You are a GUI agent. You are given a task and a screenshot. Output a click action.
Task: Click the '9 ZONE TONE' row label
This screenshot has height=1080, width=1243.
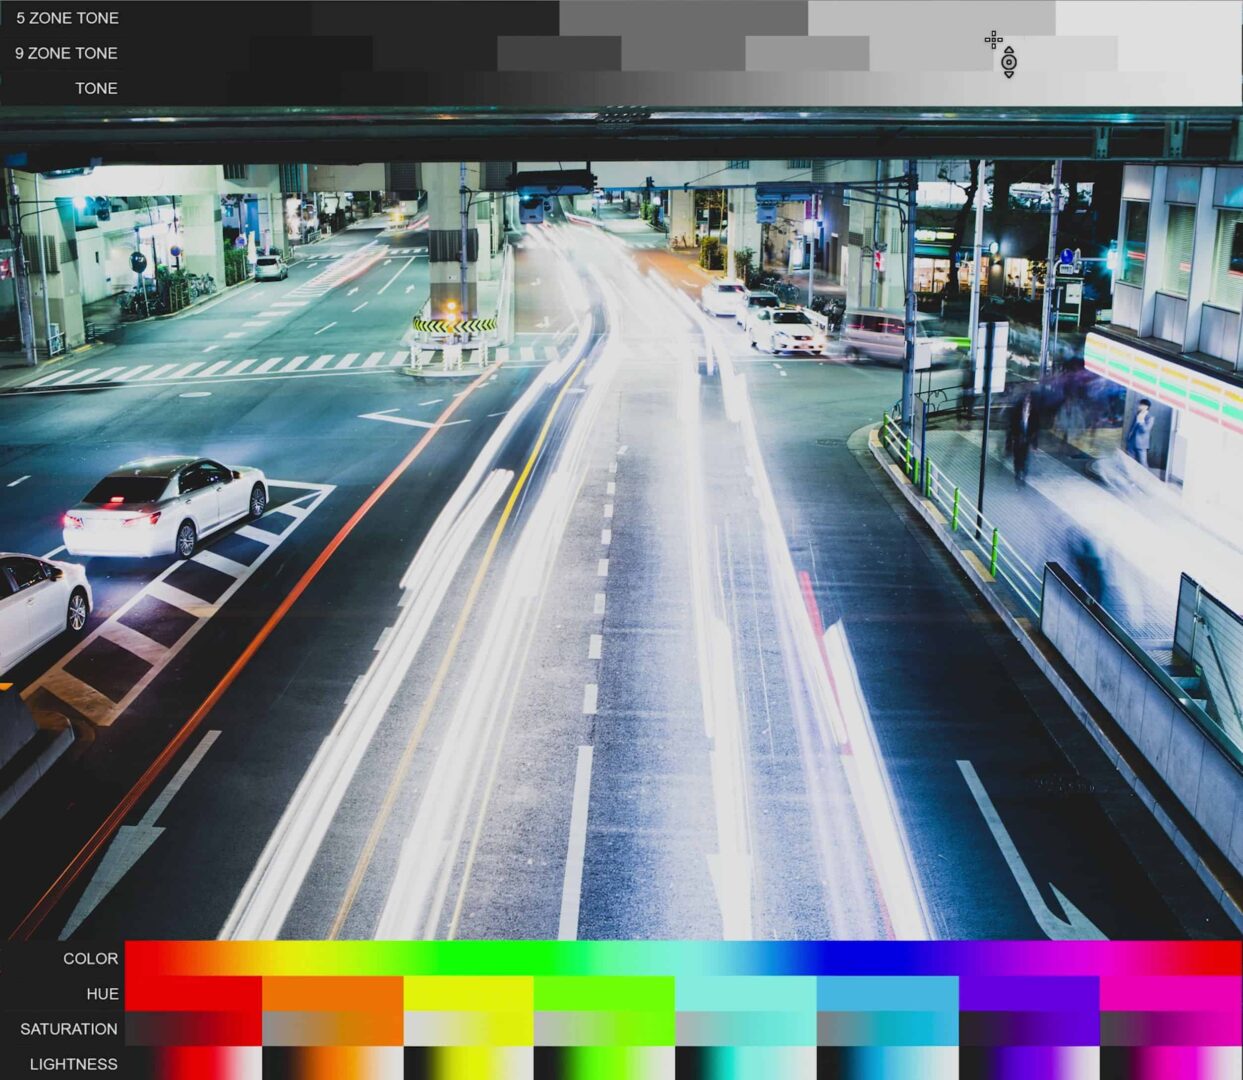(x=66, y=53)
